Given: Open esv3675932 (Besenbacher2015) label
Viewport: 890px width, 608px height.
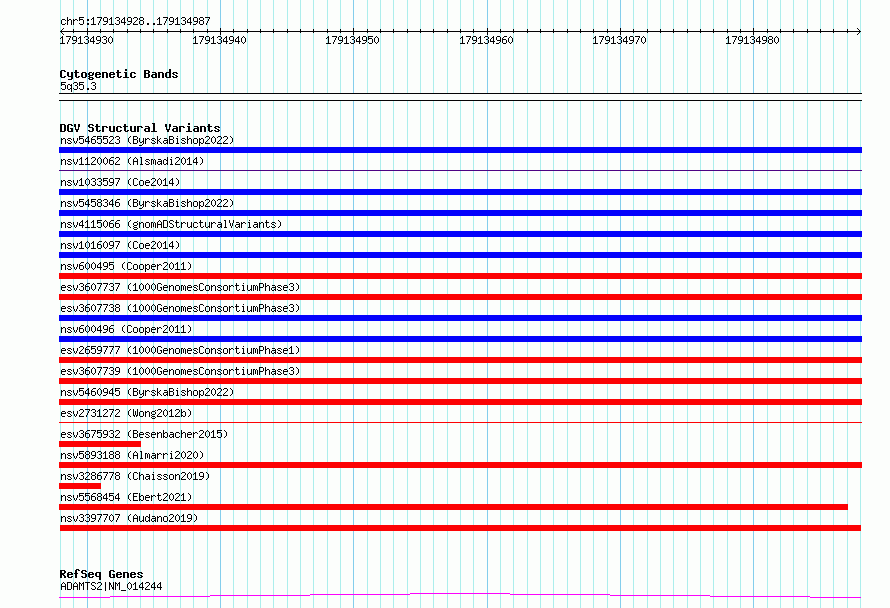Looking at the screenshot, I should coord(144,434).
